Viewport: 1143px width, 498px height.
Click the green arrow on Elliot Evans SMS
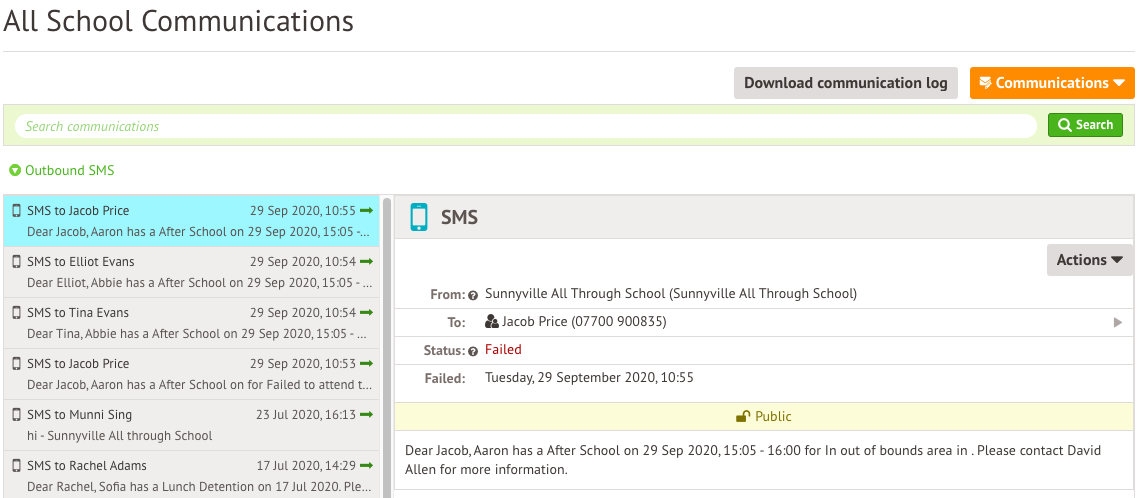coord(366,261)
